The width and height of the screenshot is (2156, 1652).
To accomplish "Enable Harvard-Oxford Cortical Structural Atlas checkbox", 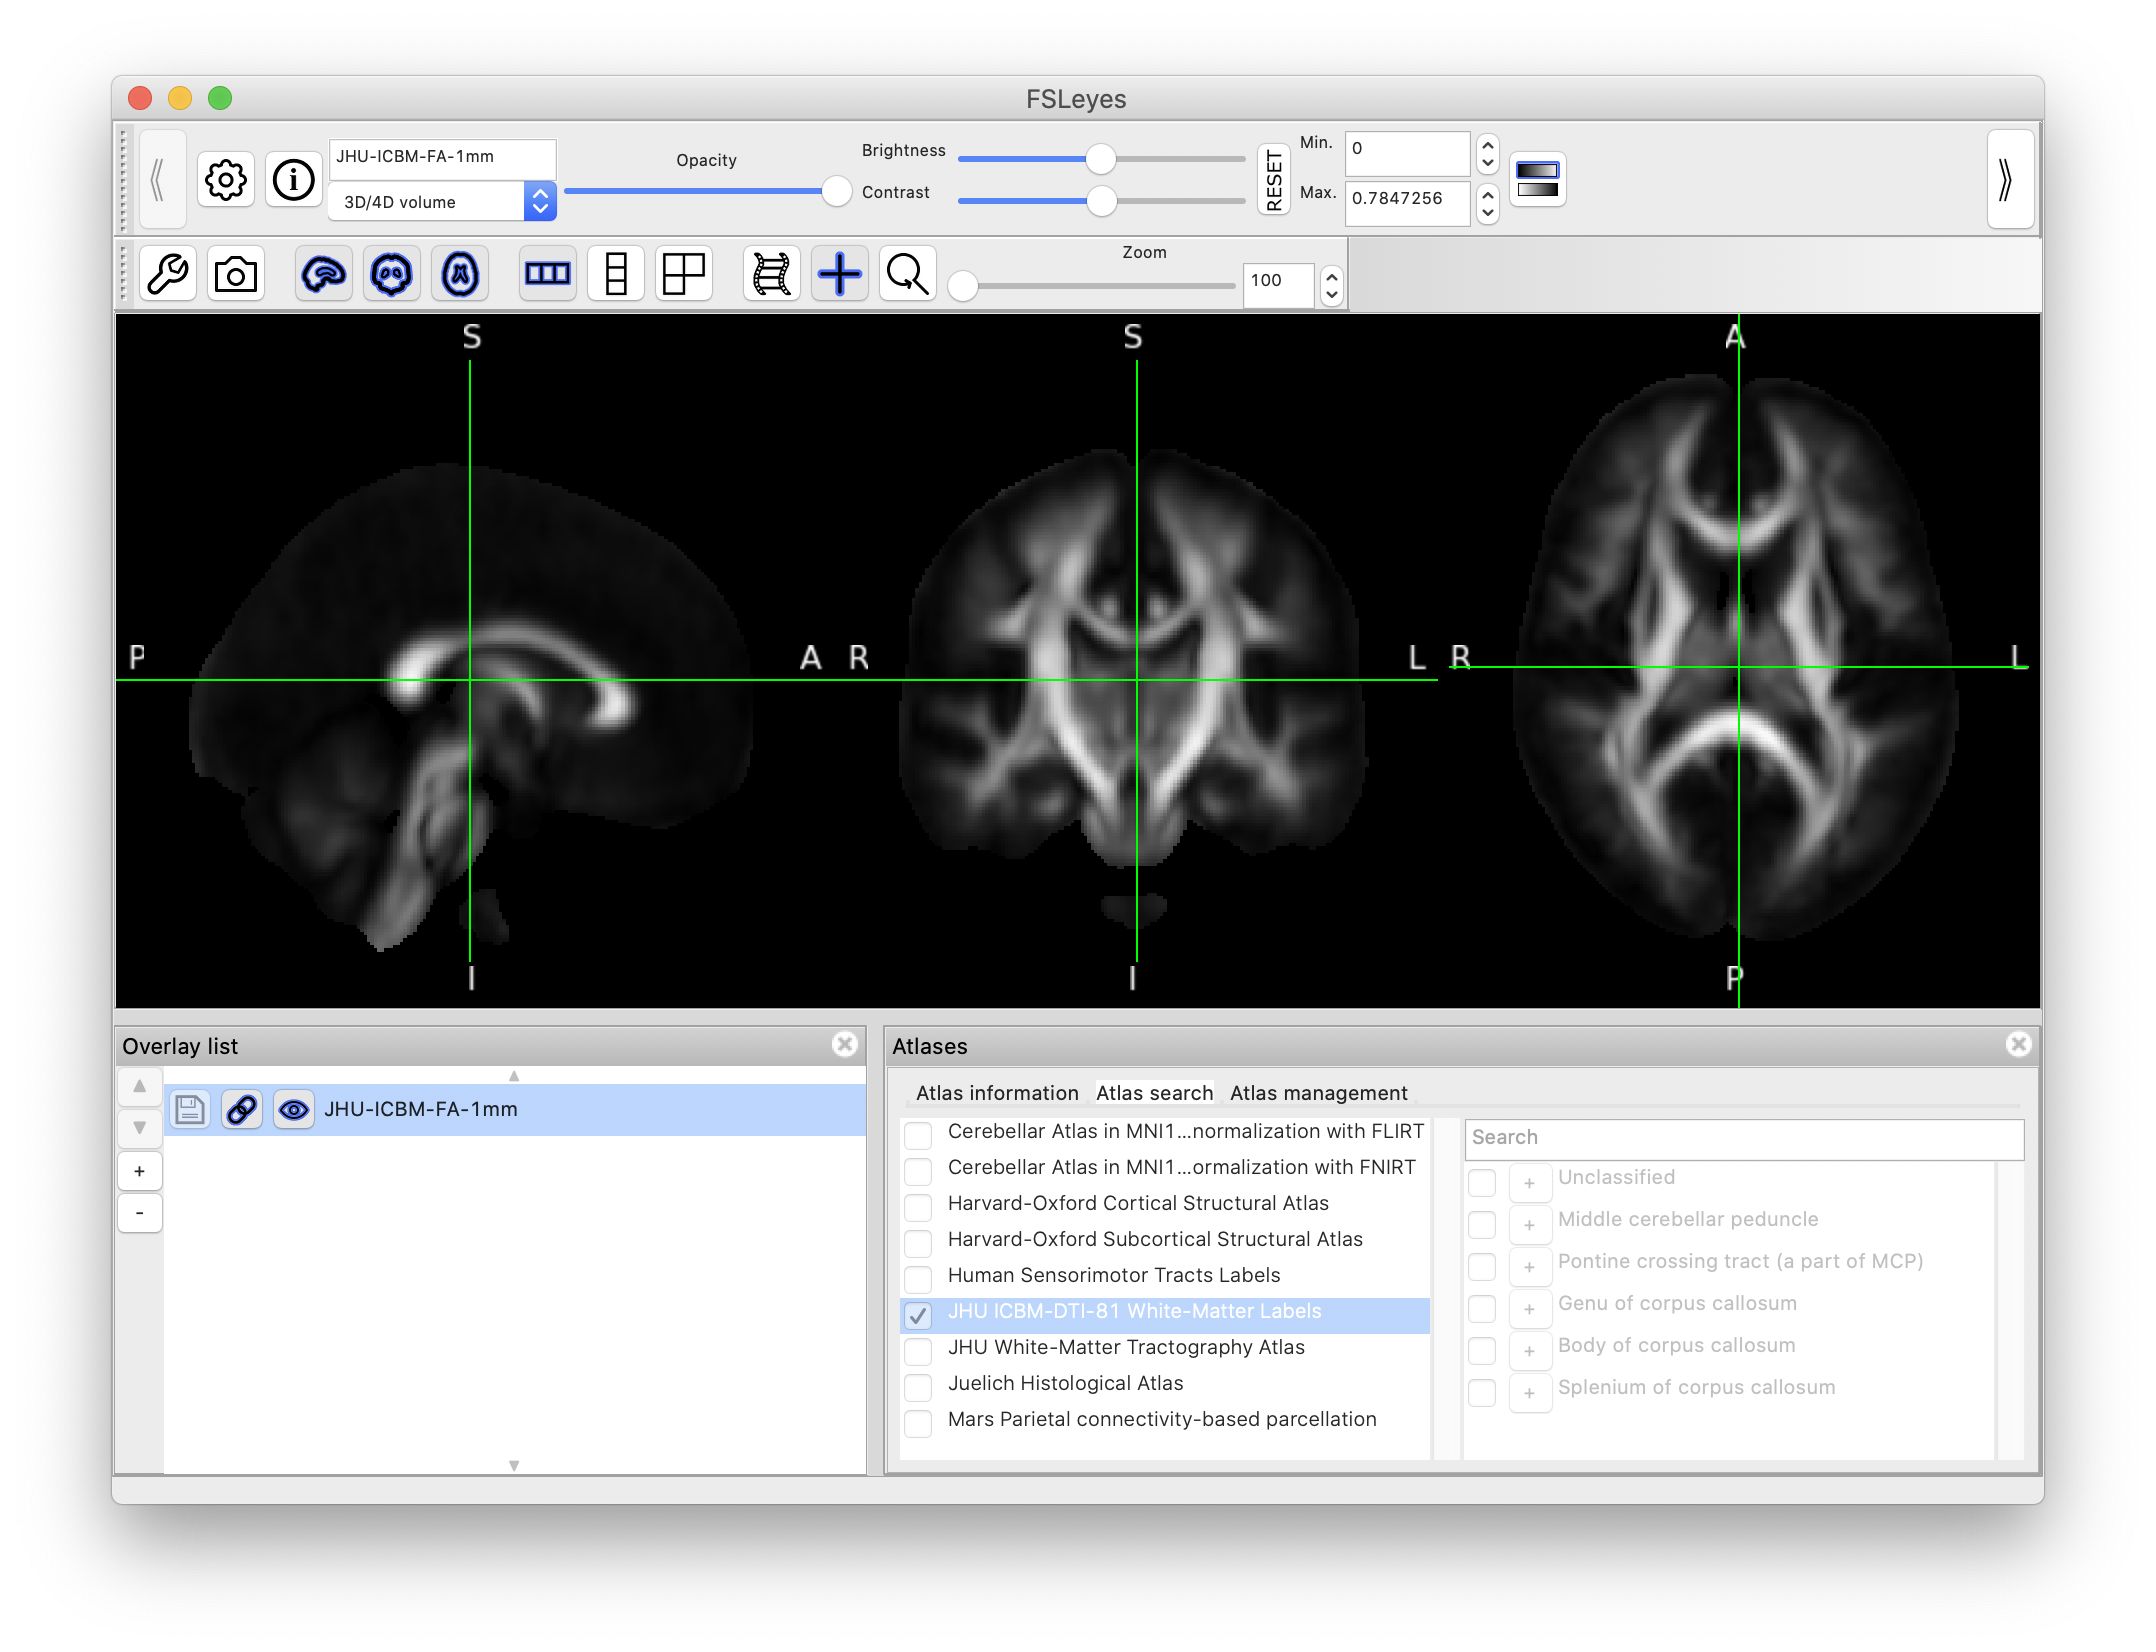I will [x=918, y=1207].
